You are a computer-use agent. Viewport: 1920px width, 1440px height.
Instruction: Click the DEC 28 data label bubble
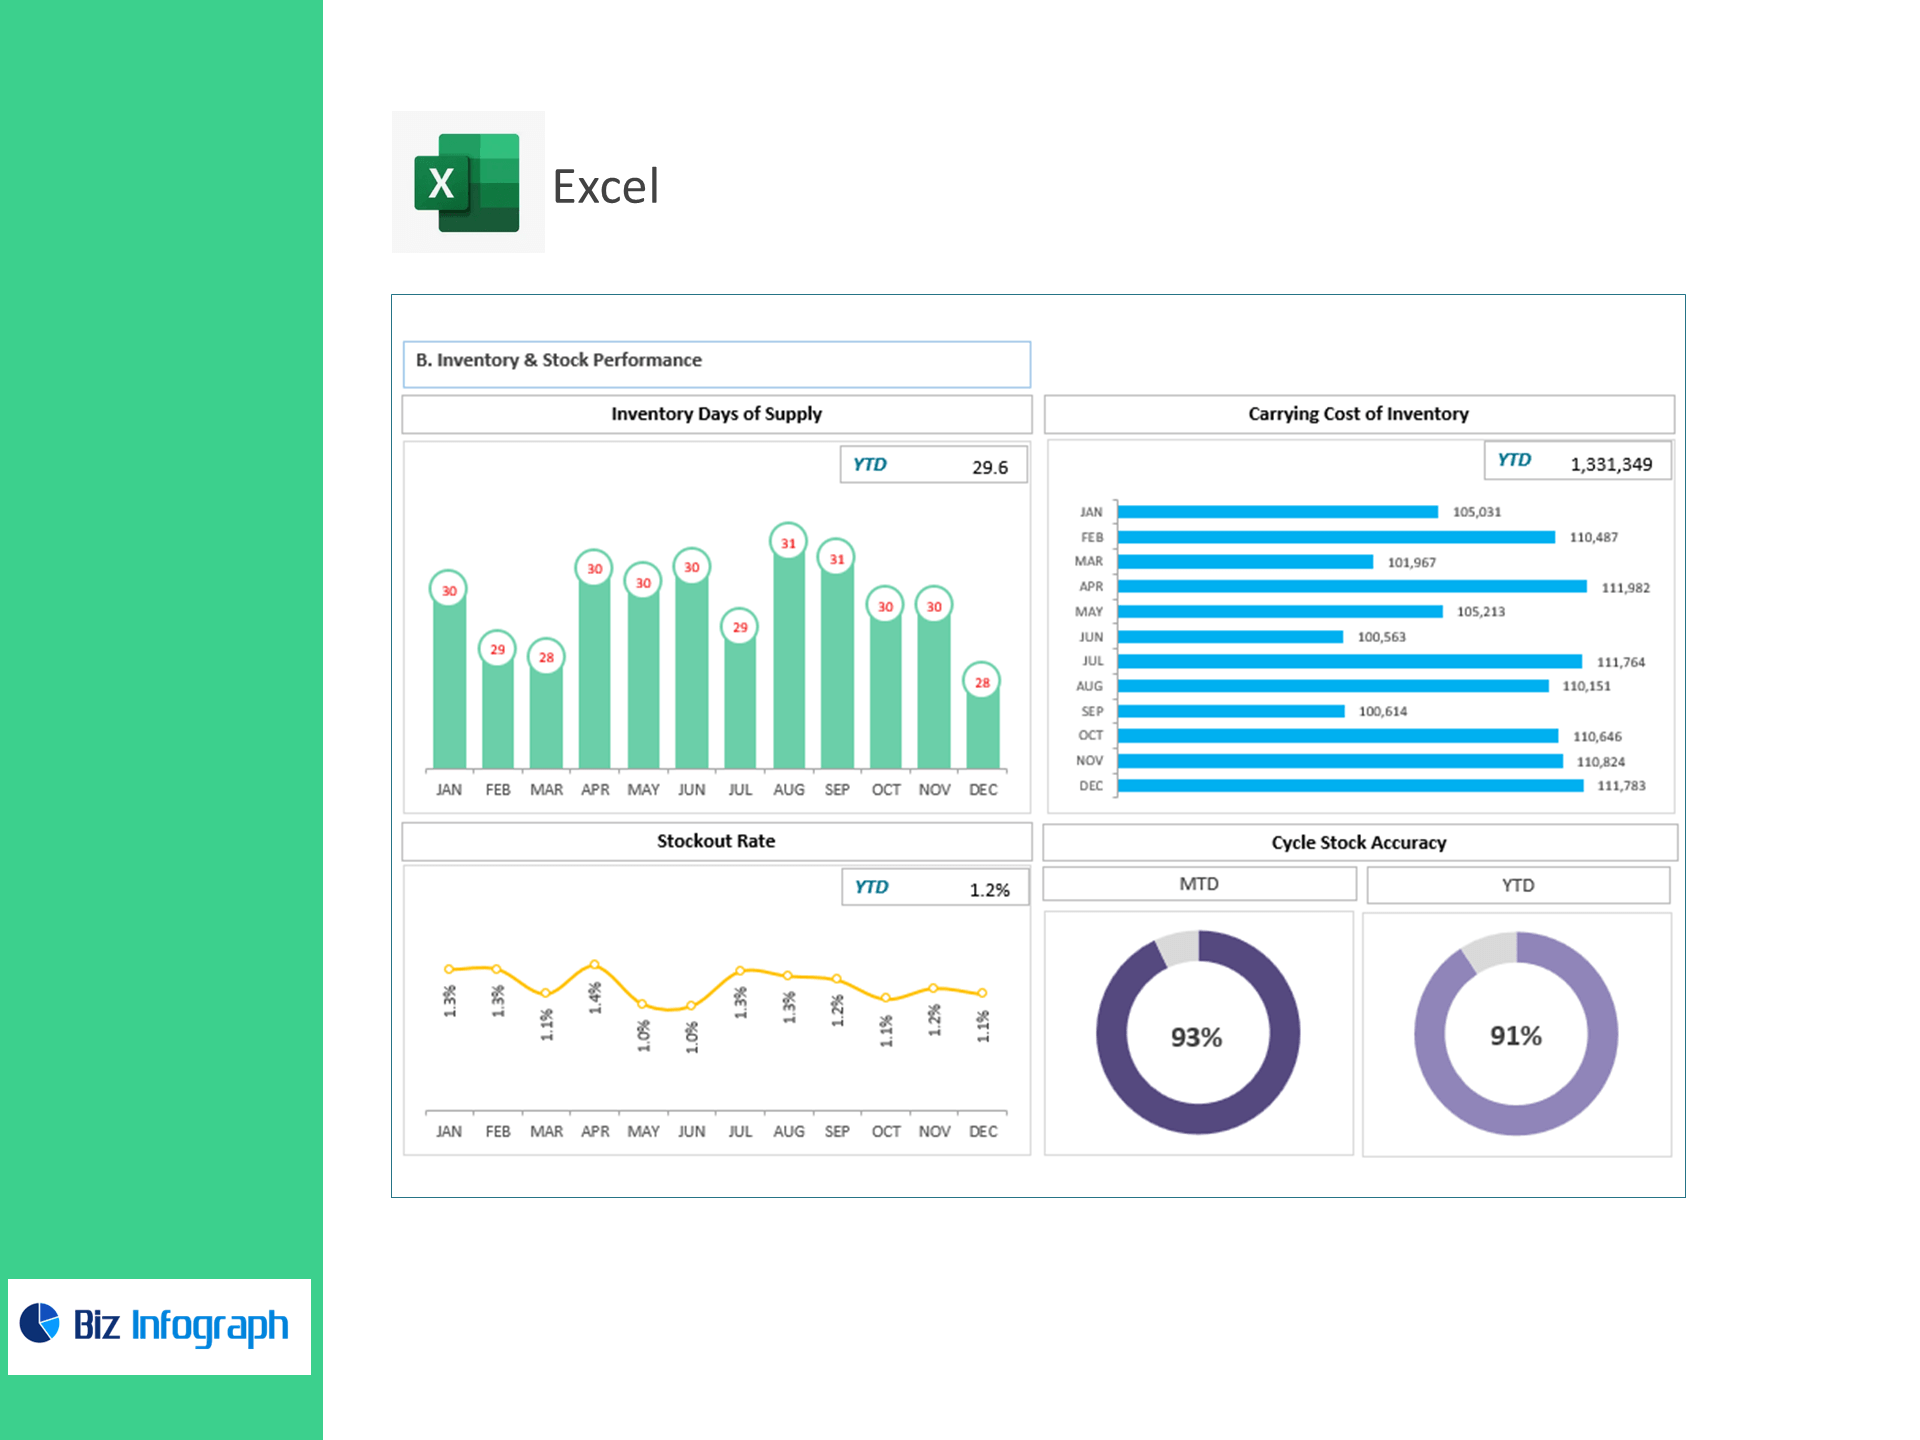coord(982,682)
